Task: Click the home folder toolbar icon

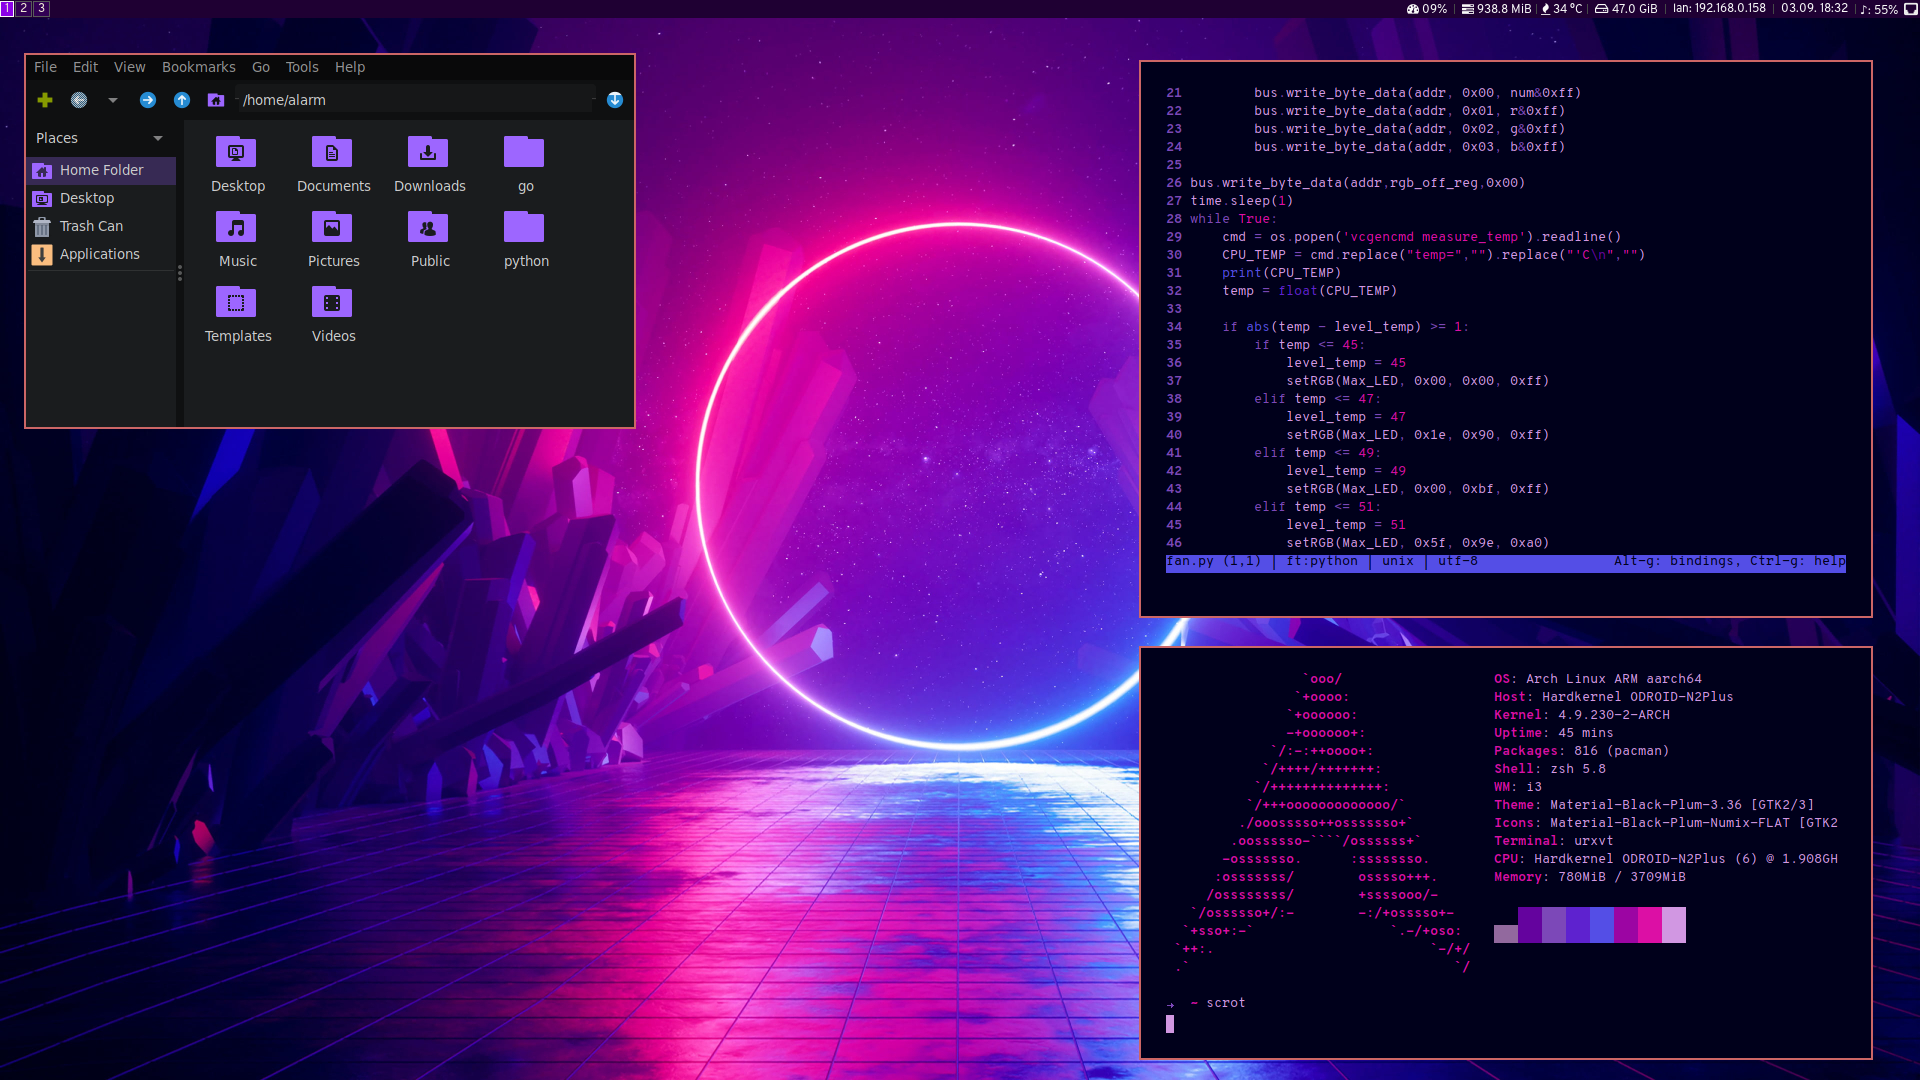Action: (216, 100)
